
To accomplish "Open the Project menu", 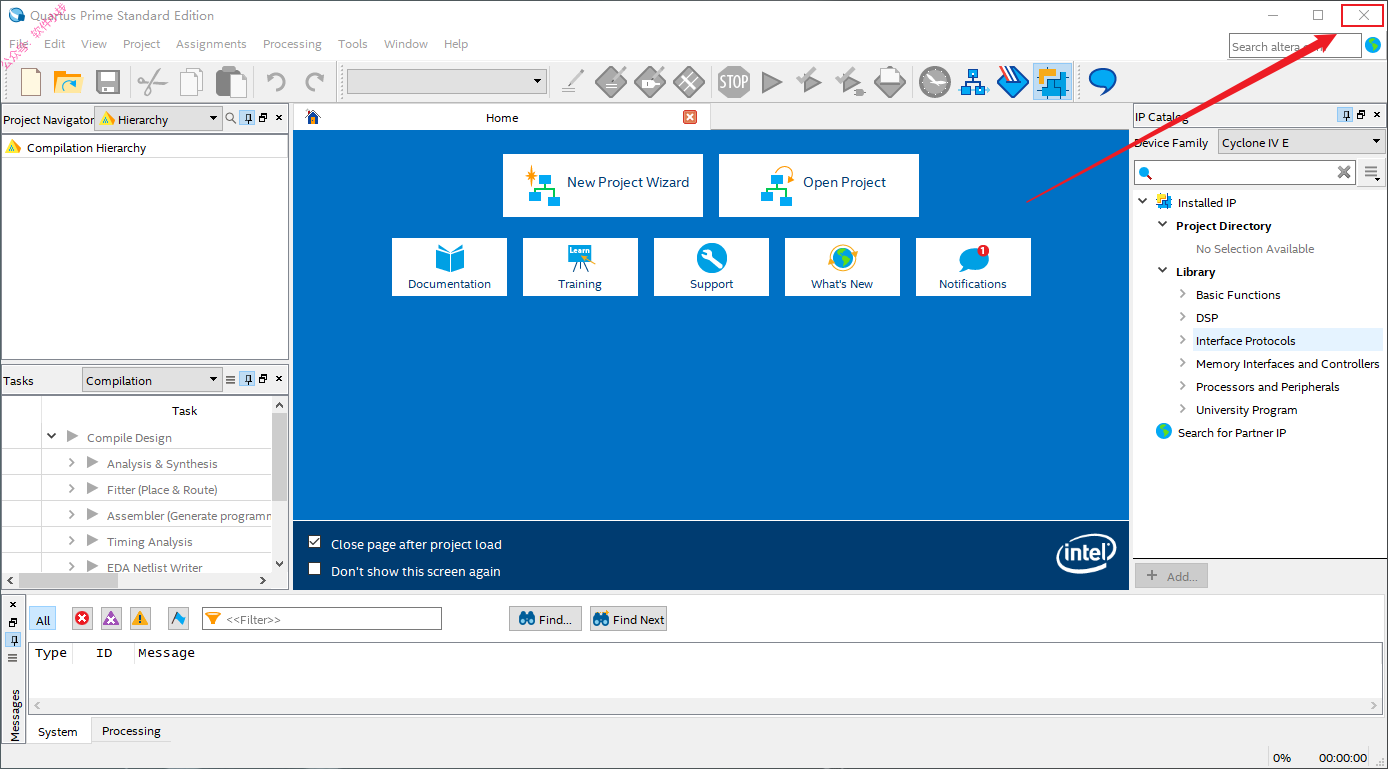I will [x=141, y=44].
